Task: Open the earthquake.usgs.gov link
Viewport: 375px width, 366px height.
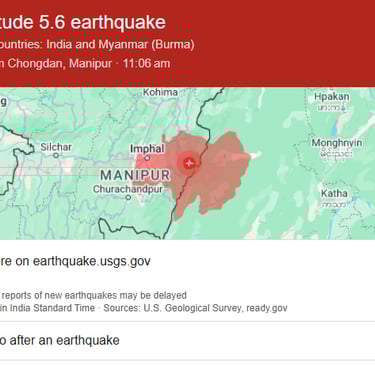Action: click(x=75, y=261)
